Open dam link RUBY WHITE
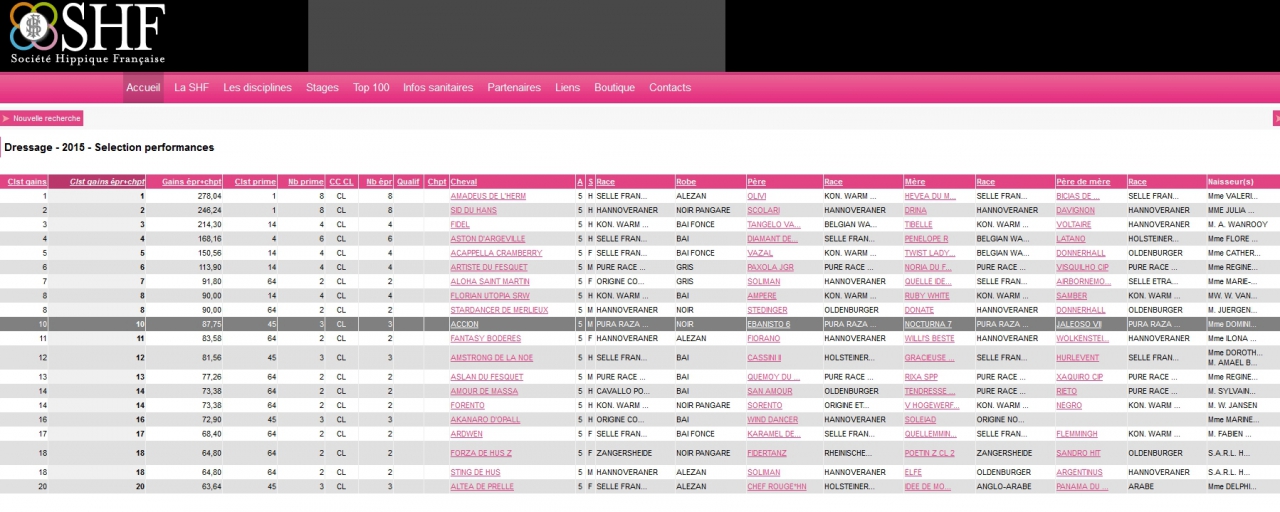The height and width of the screenshot is (512, 1280). tap(927, 296)
